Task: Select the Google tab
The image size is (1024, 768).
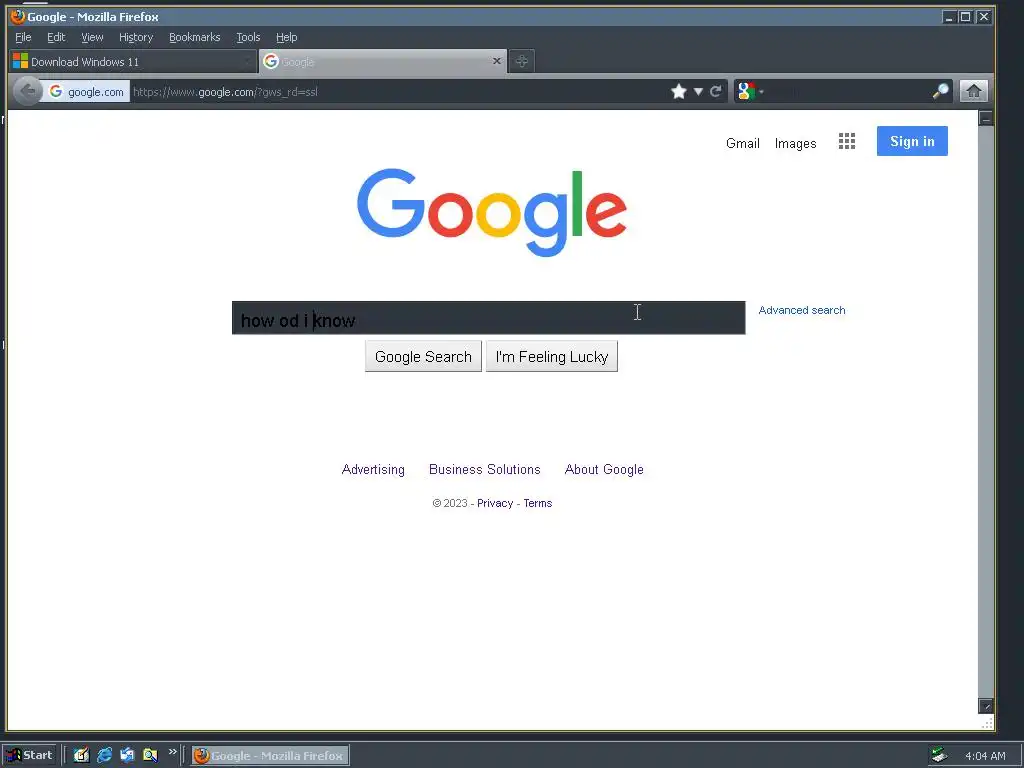Action: tap(383, 61)
